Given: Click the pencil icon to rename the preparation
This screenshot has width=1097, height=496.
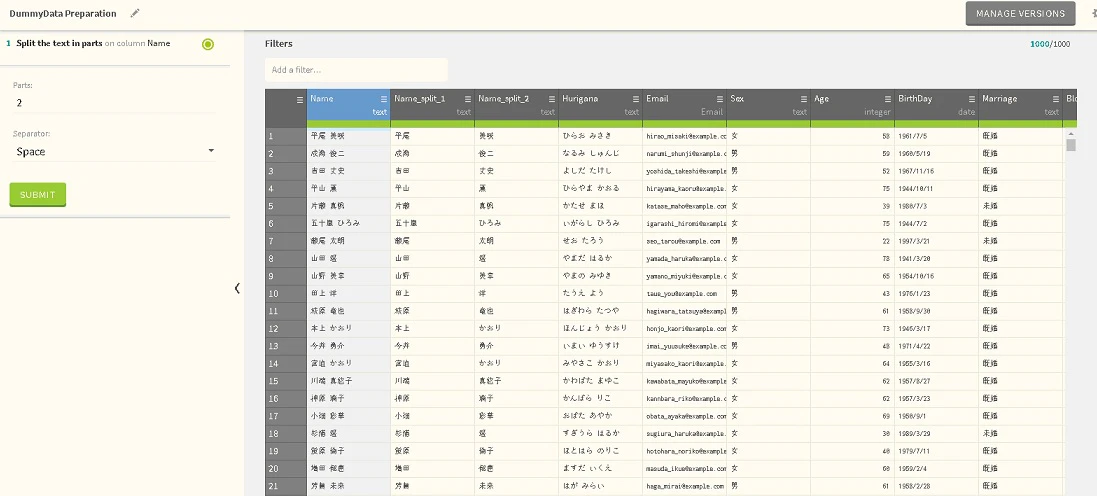Looking at the screenshot, I should [x=135, y=13].
